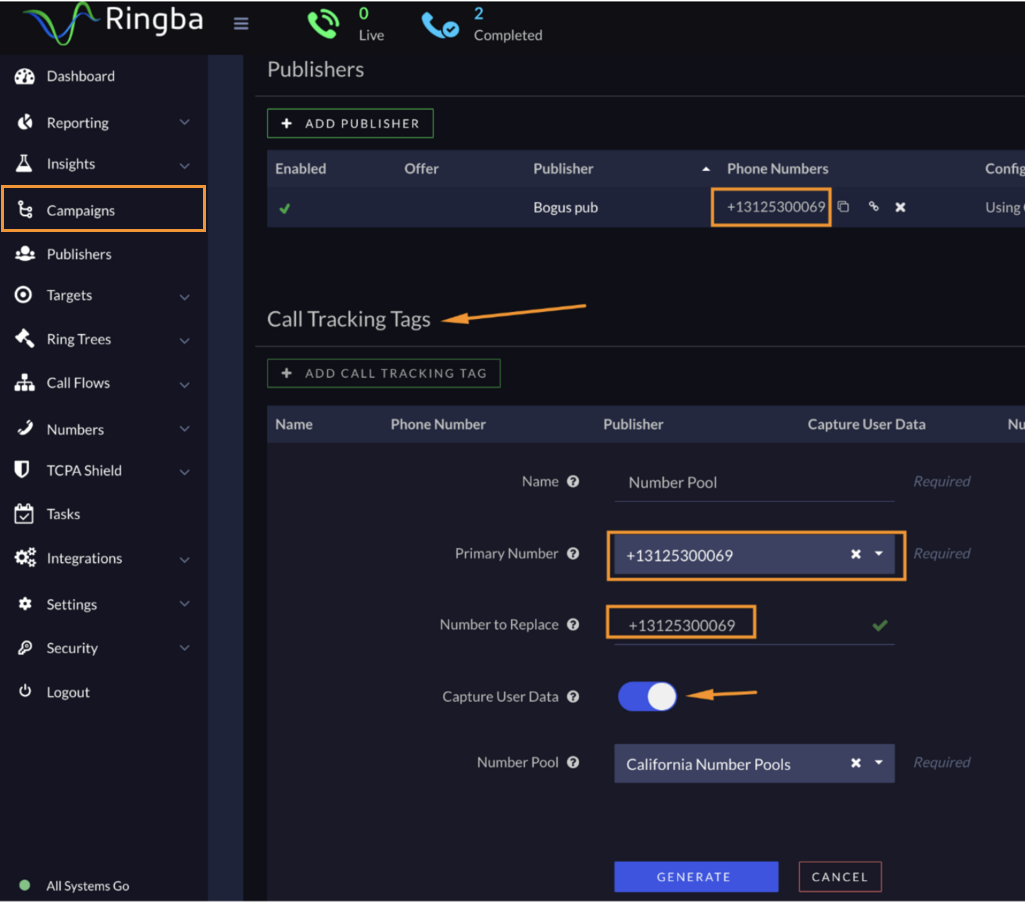
Task: Clear the Primary Number selection
Action: (x=856, y=554)
